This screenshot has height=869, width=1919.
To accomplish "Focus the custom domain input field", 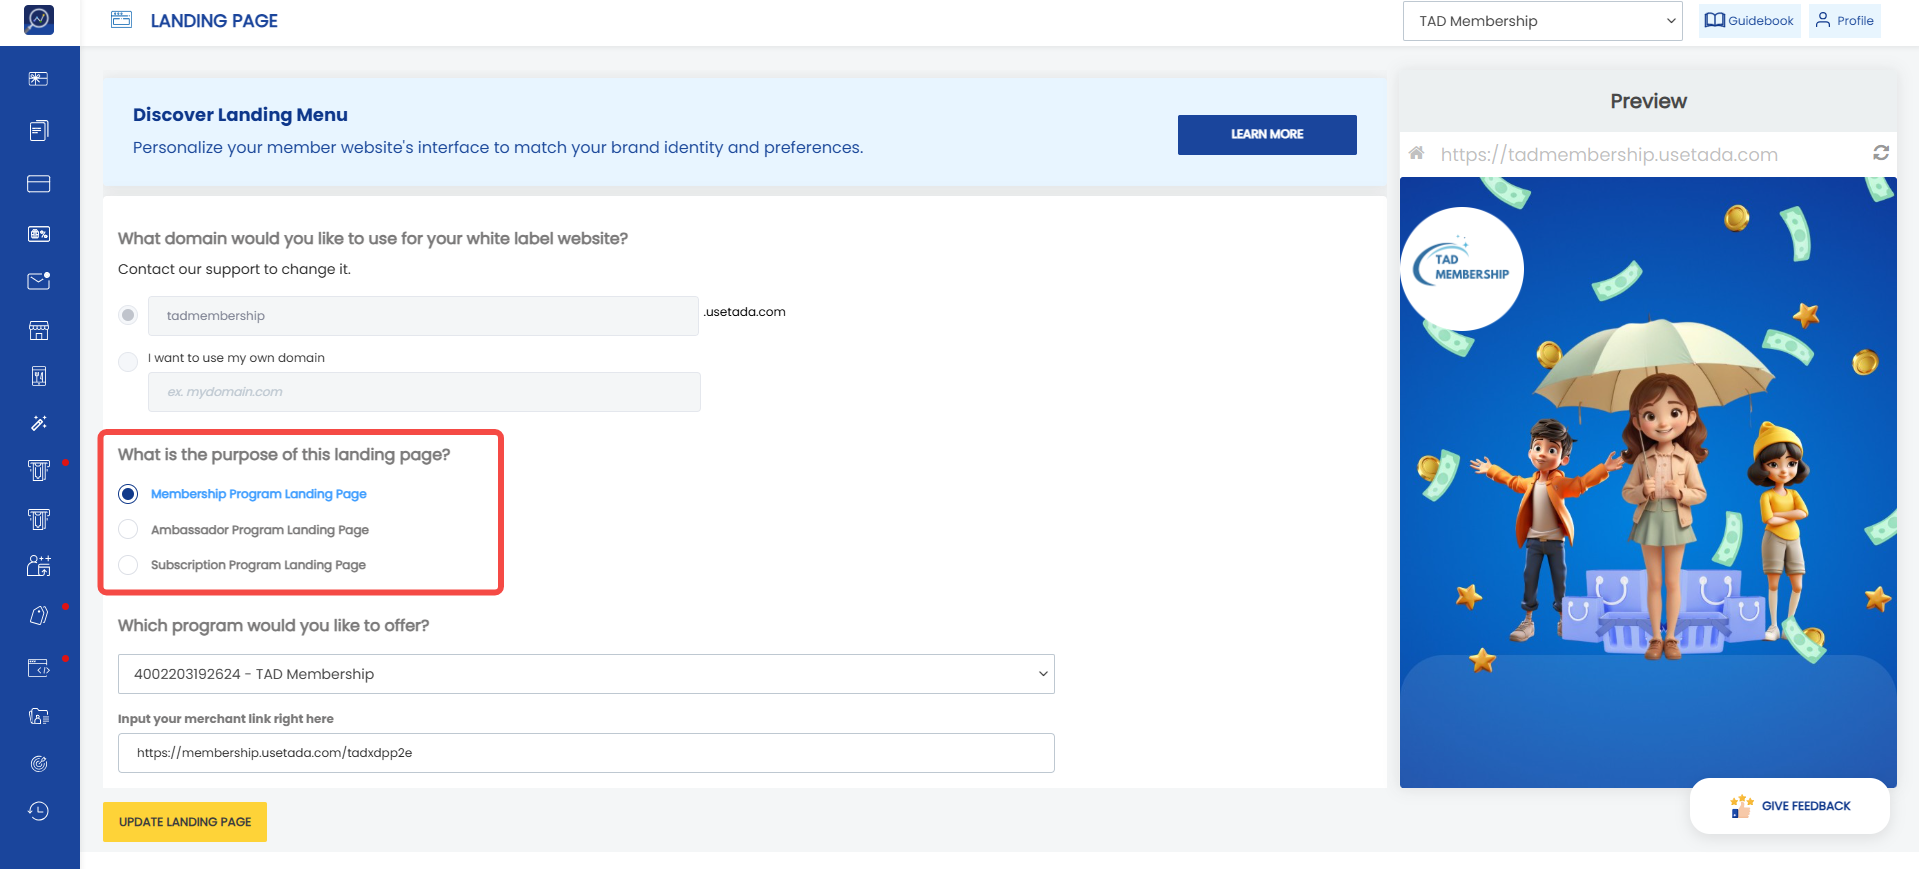I will [x=424, y=392].
